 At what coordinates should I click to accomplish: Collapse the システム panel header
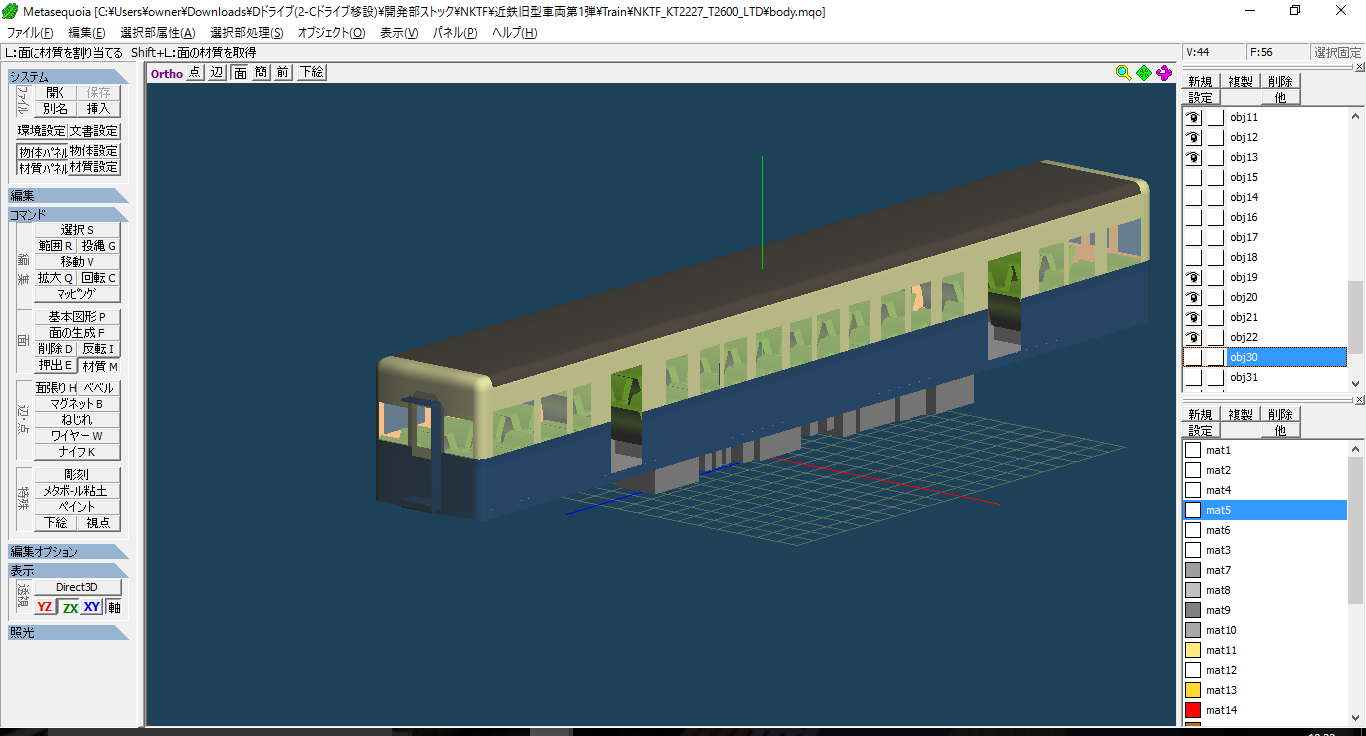68,77
